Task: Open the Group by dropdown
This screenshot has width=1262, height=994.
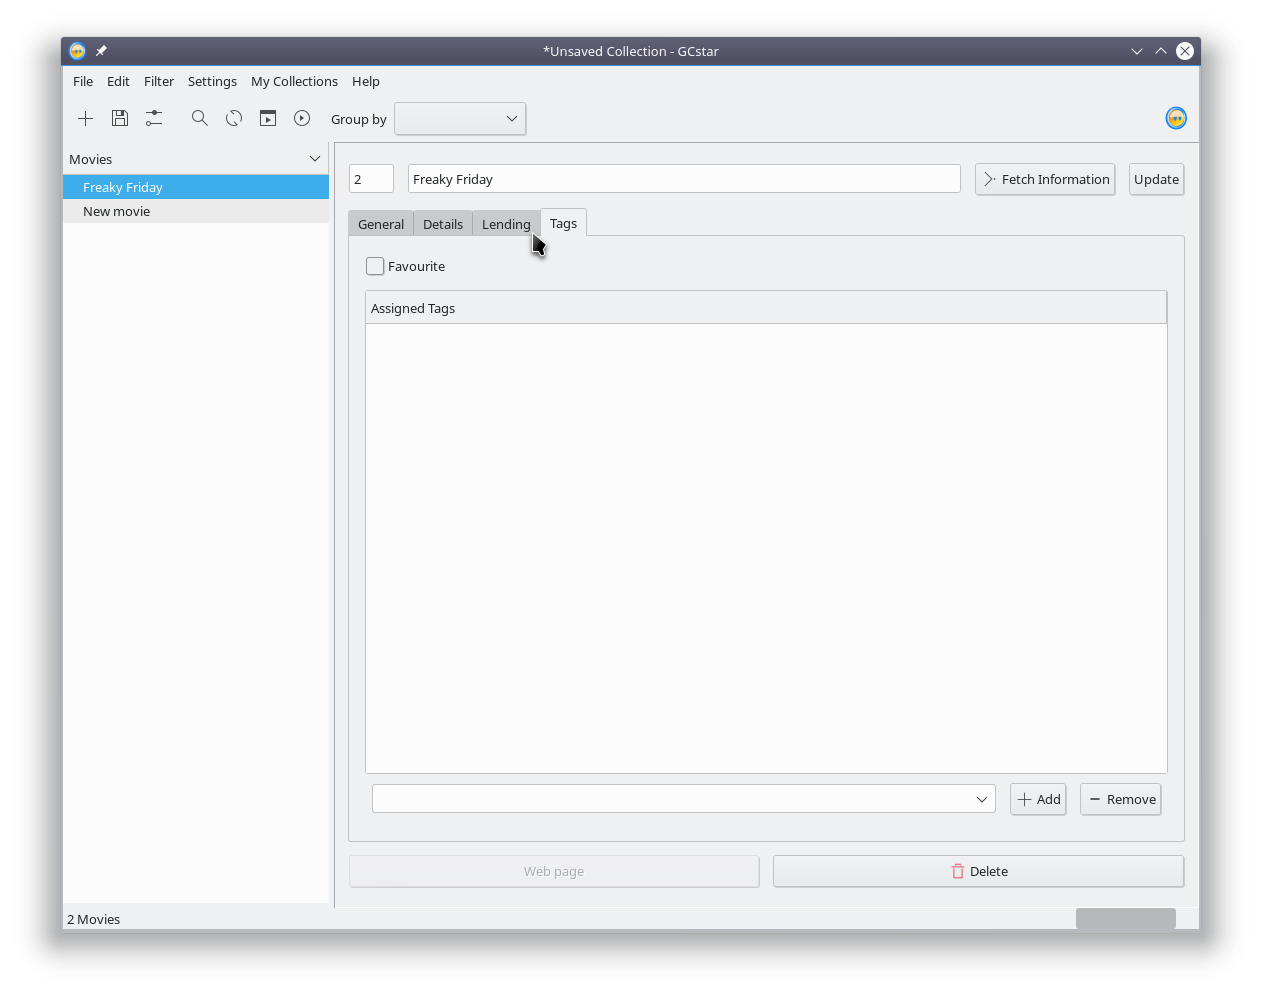Action: click(460, 119)
